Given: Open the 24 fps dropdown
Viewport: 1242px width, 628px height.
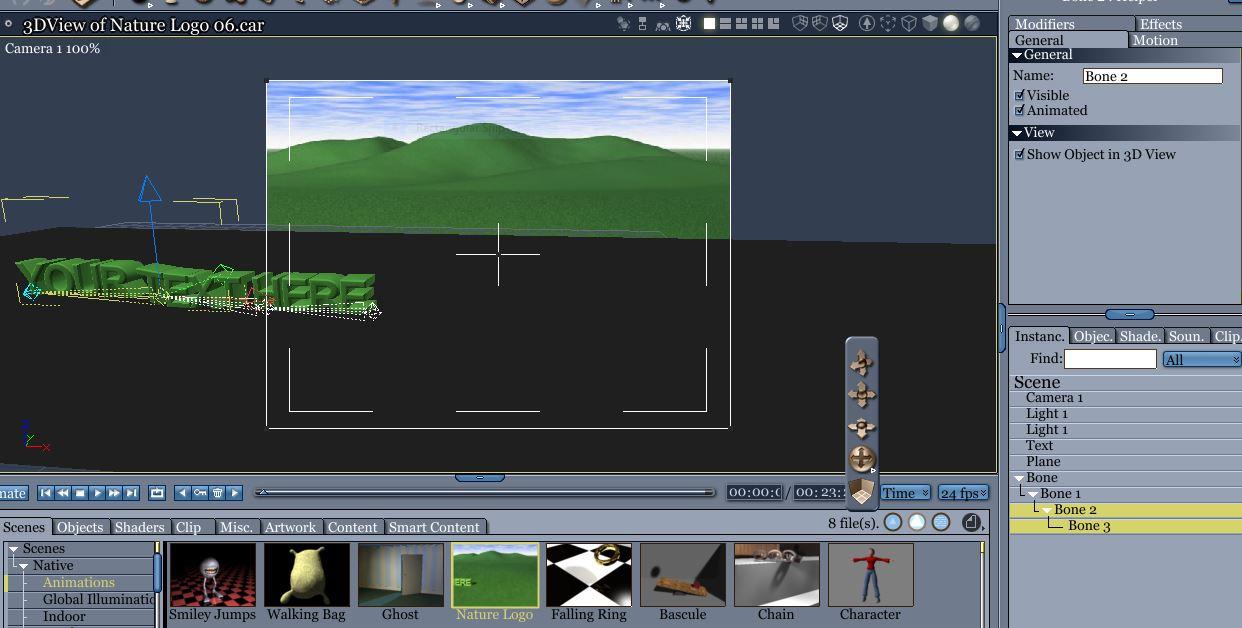Looking at the screenshot, I should click(x=964, y=493).
